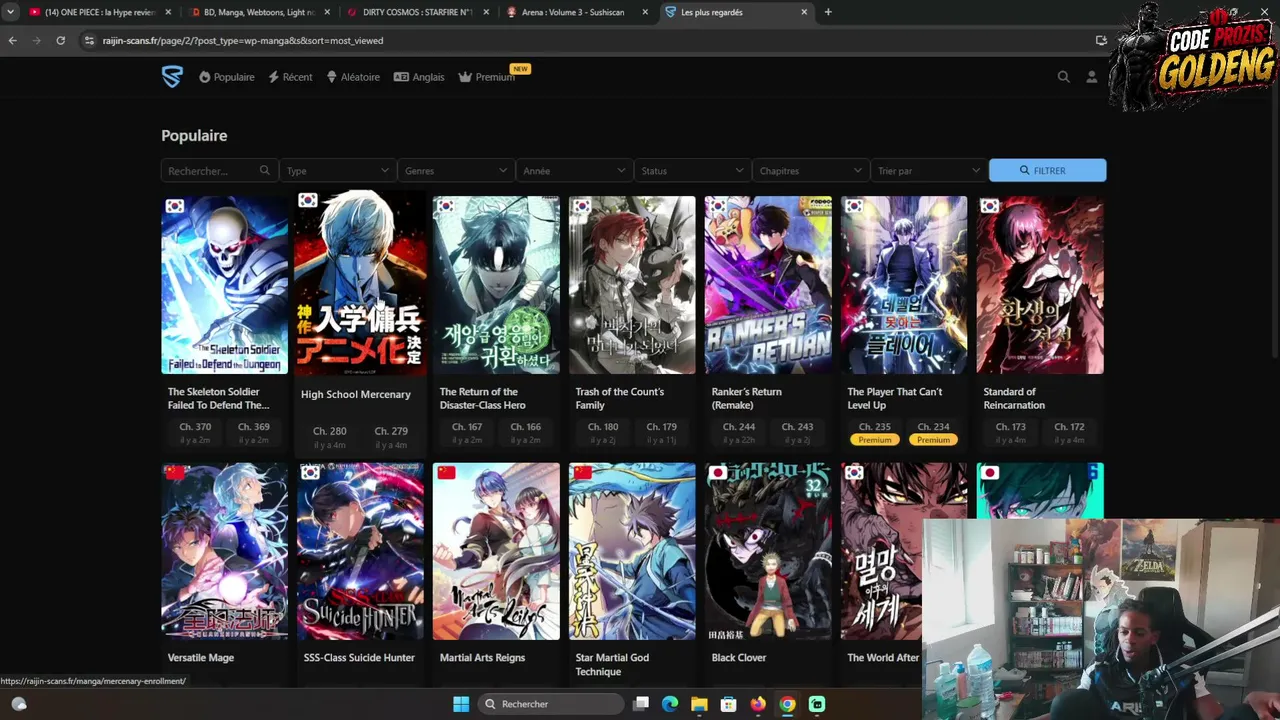Click the browser address bar URL
1280x720 pixels.
243,41
